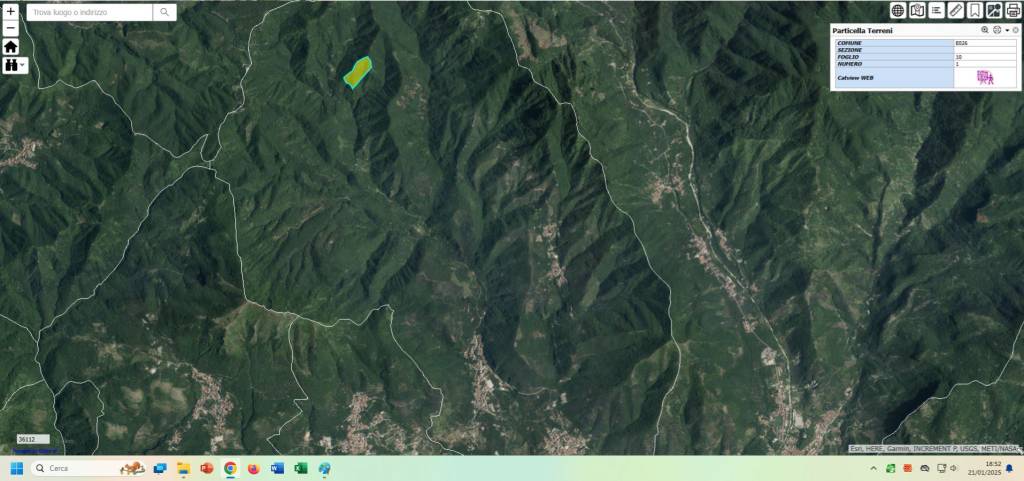Expand the Particella Terreni popup options arrow
Viewport: 1024px width, 481px height.
point(1006,30)
